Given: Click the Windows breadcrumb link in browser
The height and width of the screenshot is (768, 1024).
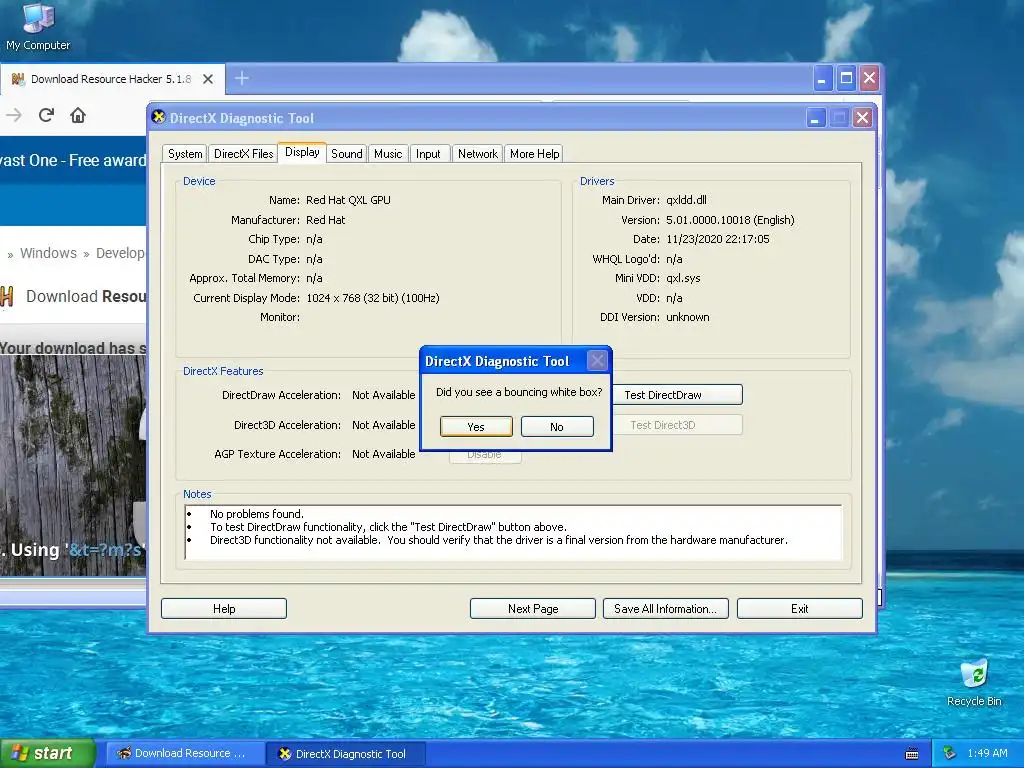Looking at the screenshot, I should pyautogui.click(x=48, y=253).
